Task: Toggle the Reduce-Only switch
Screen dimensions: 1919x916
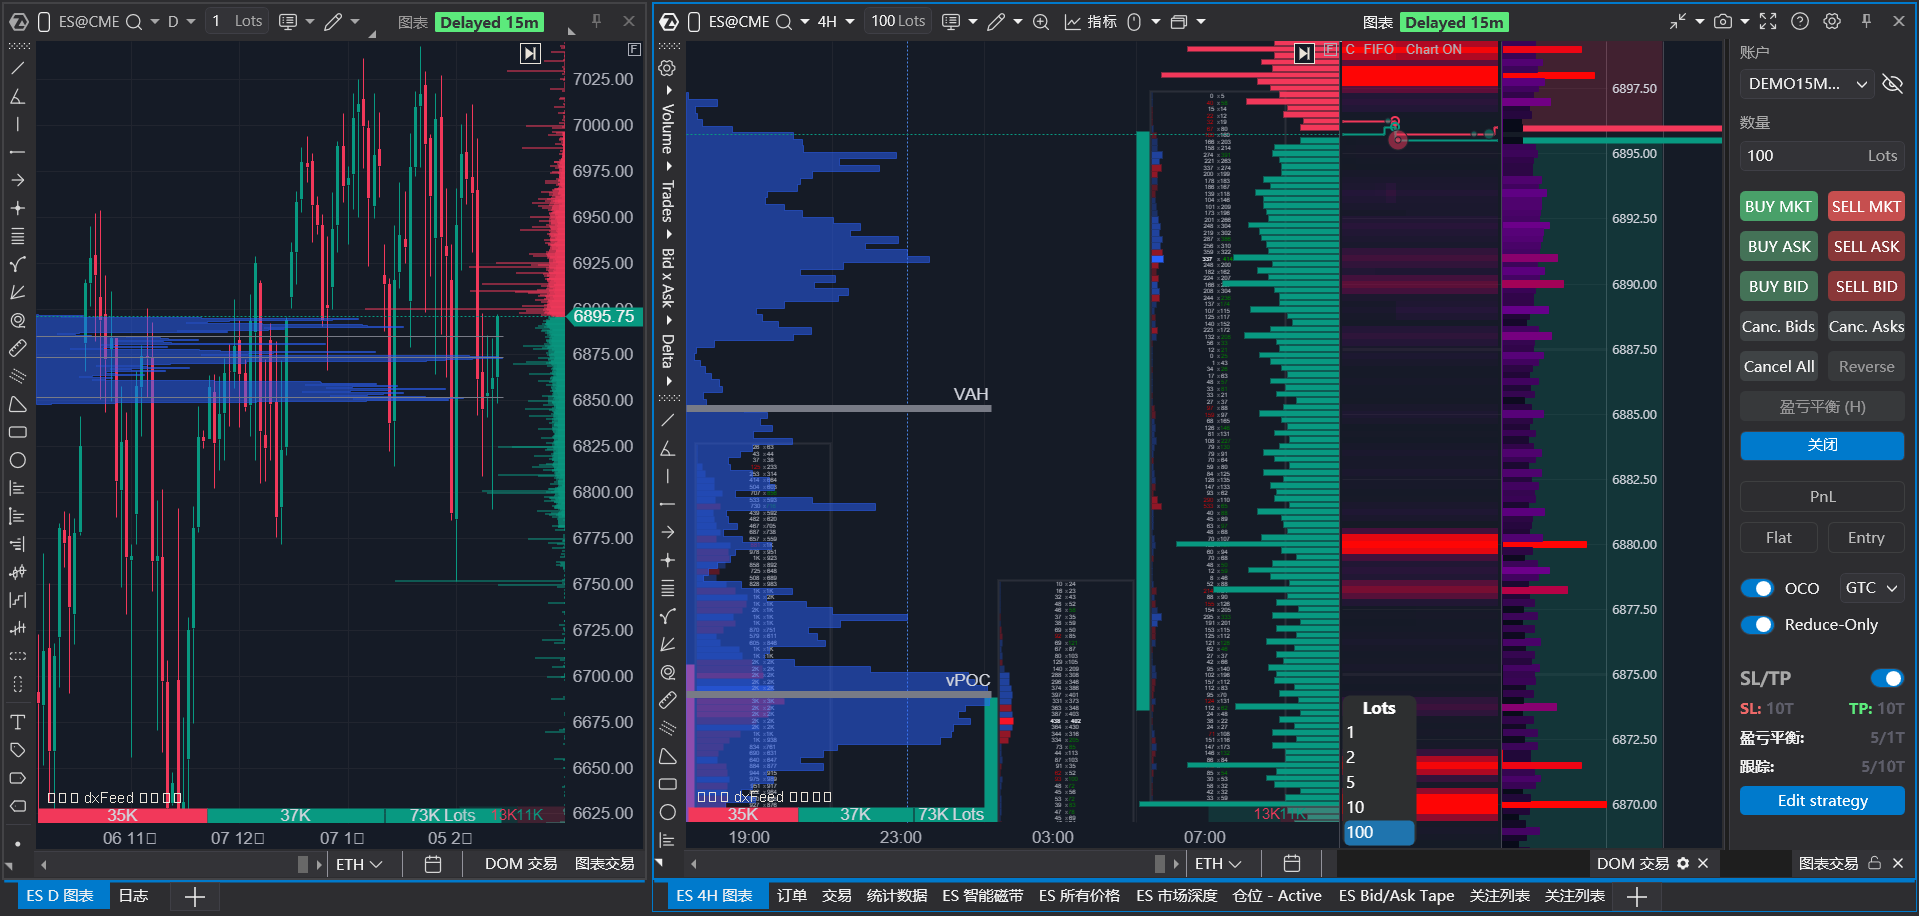Action: (1757, 625)
